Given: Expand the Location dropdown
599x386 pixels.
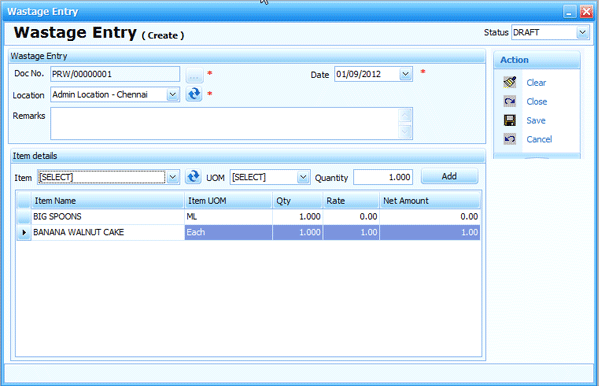Looking at the screenshot, I should click(173, 94).
